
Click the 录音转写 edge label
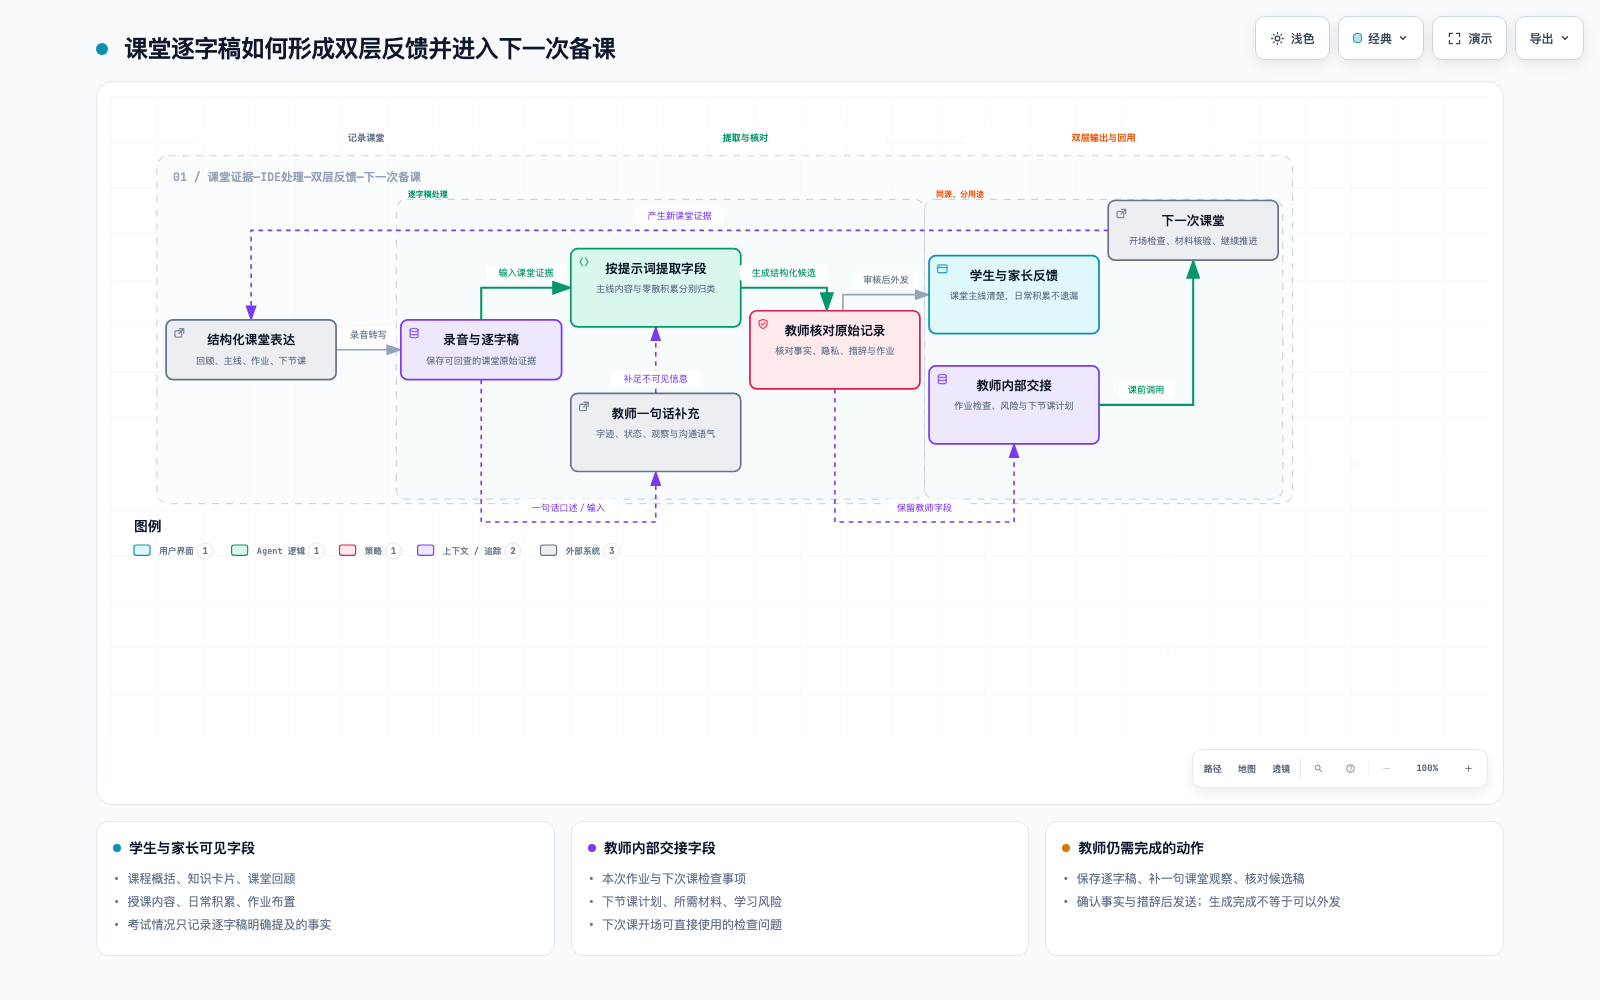pos(368,335)
